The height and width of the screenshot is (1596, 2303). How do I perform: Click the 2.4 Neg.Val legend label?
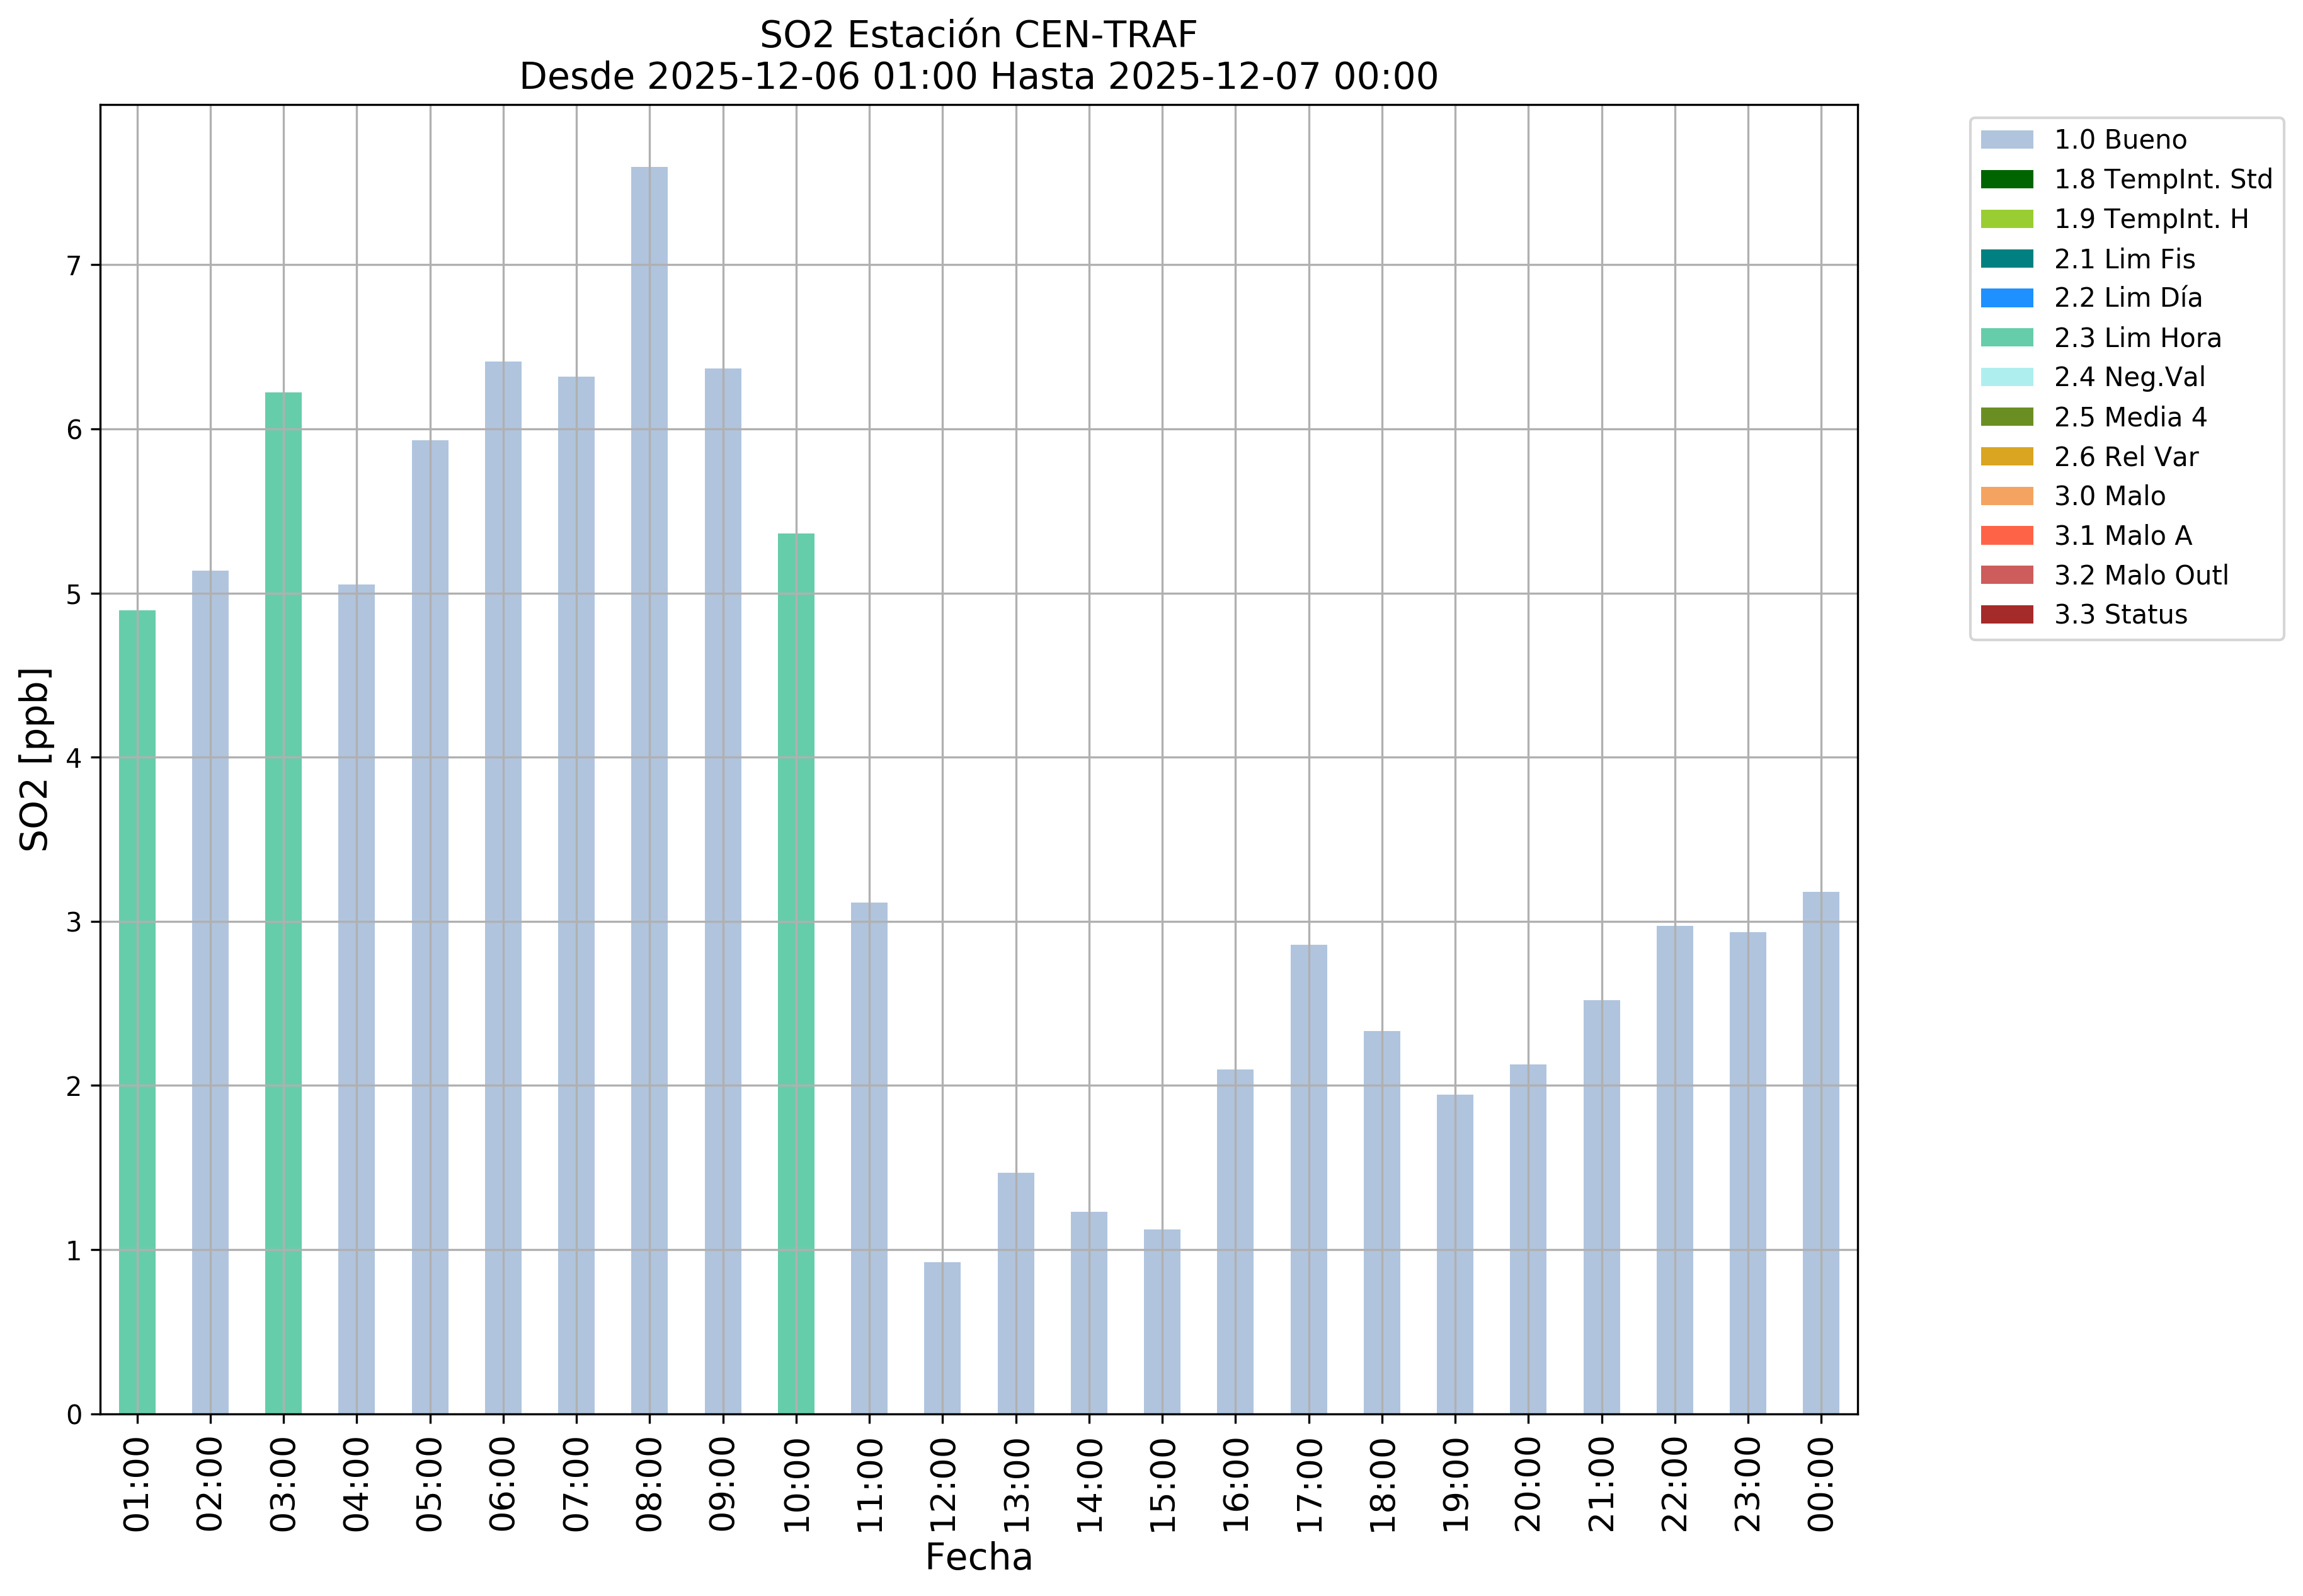click(x=2129, y=377)
